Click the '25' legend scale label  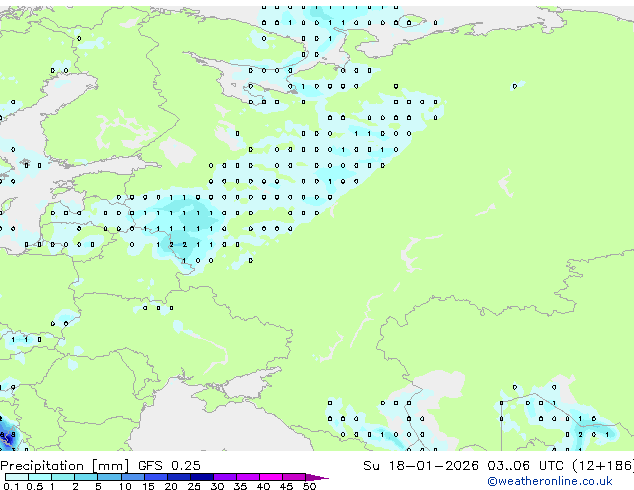194,486
